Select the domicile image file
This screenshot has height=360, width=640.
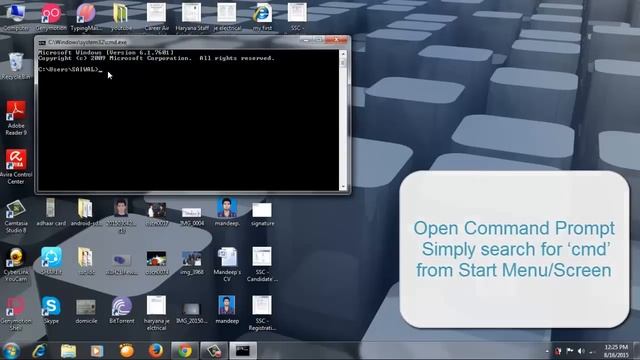[86, 311]
